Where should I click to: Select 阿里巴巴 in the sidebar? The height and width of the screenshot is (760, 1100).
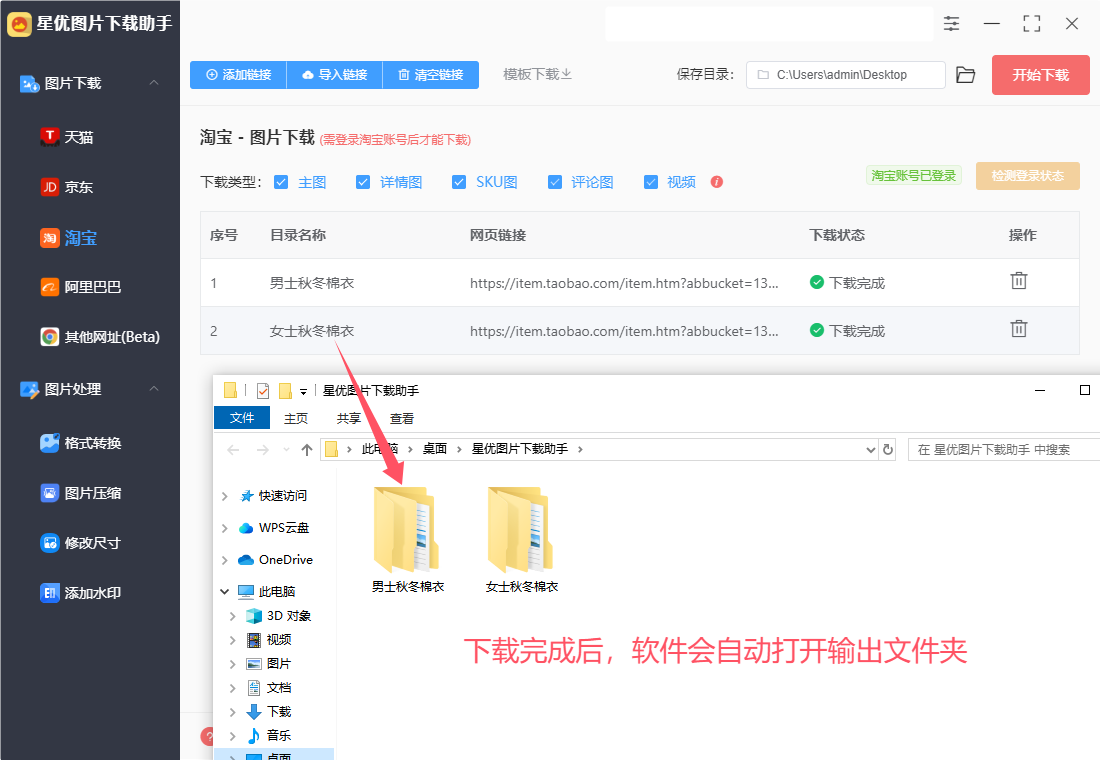click(x=81, y=287)
